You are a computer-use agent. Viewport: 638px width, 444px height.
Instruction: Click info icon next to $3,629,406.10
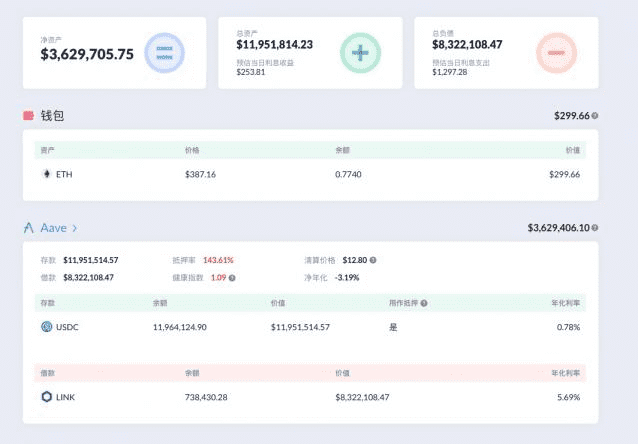(x=594, y=227)
